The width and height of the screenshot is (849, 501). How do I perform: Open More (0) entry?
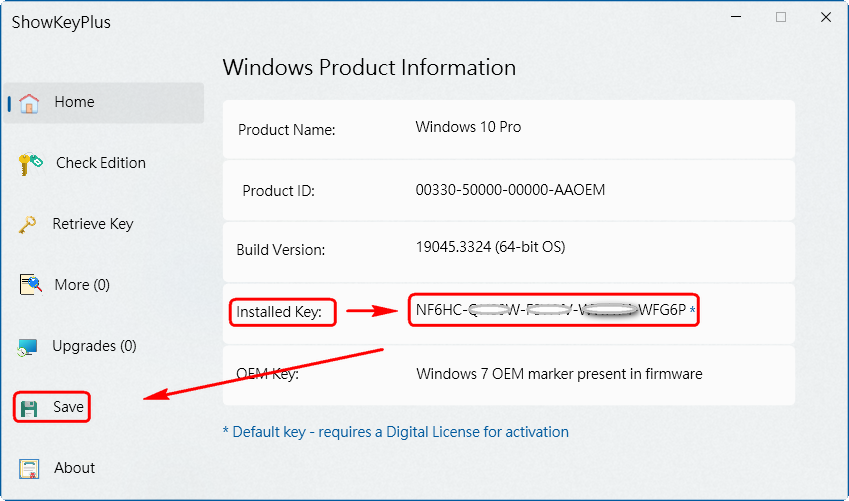pos(82,285)
